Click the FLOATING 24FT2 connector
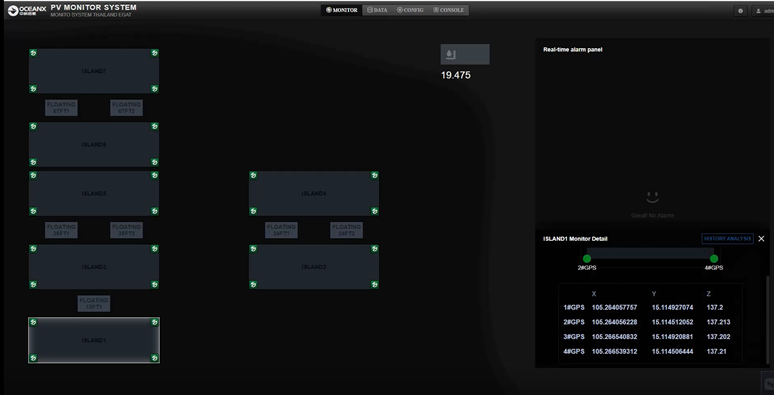 (347, 230)
